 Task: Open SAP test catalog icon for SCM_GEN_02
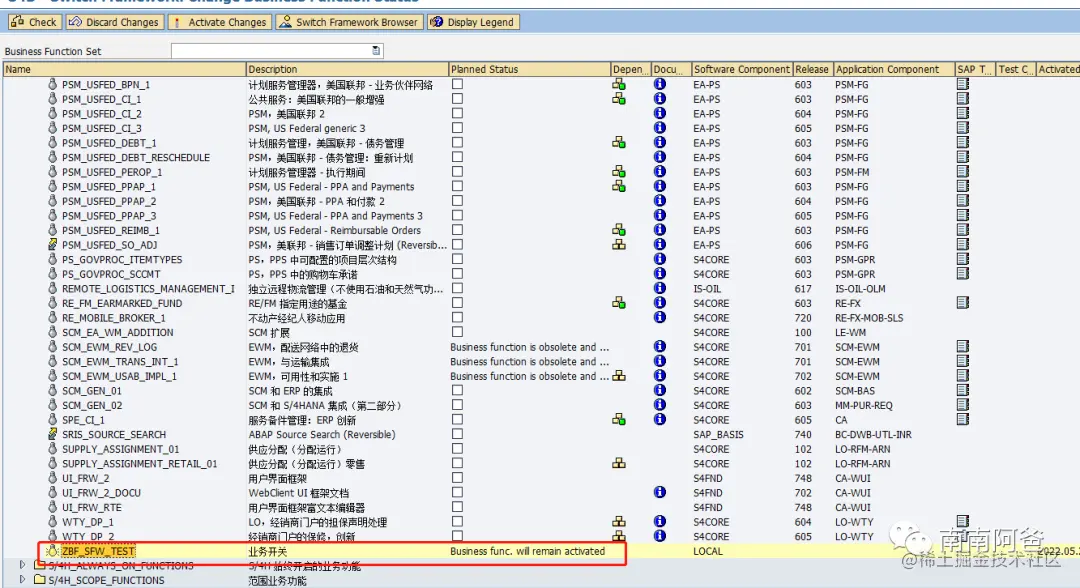963,405
